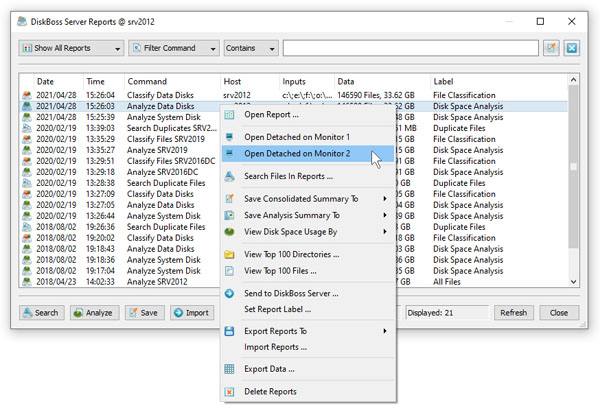Sort by the Data column header
Screen dimensions: 600x406
click(x=382, y=82)
